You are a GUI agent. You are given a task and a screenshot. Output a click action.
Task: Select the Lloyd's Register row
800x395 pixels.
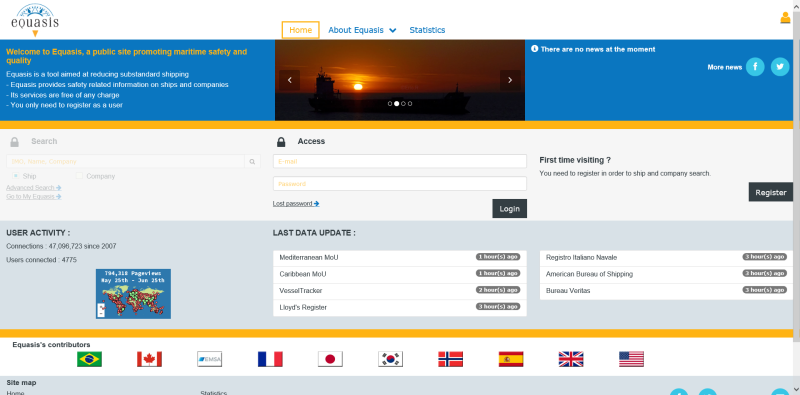(400, 307)
